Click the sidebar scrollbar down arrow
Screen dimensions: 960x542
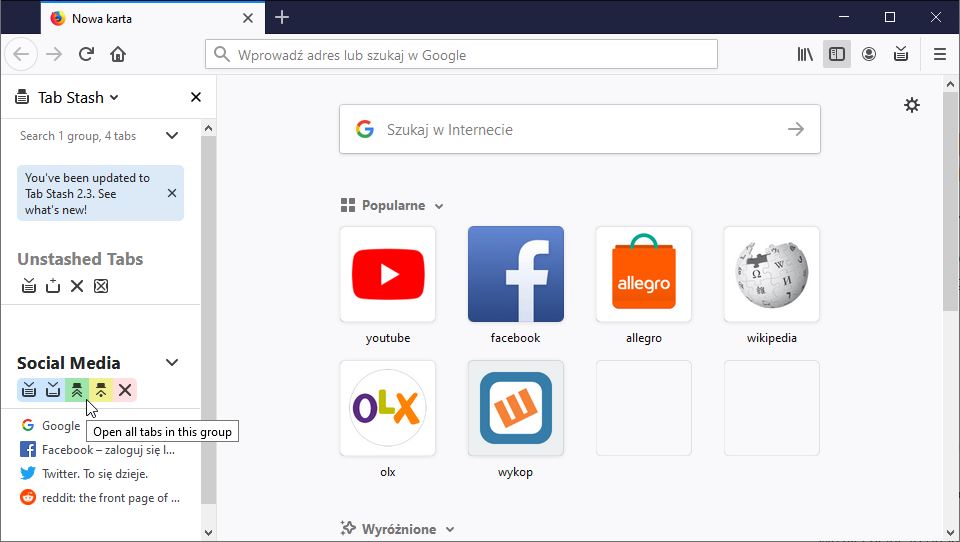tap(208, 533)
